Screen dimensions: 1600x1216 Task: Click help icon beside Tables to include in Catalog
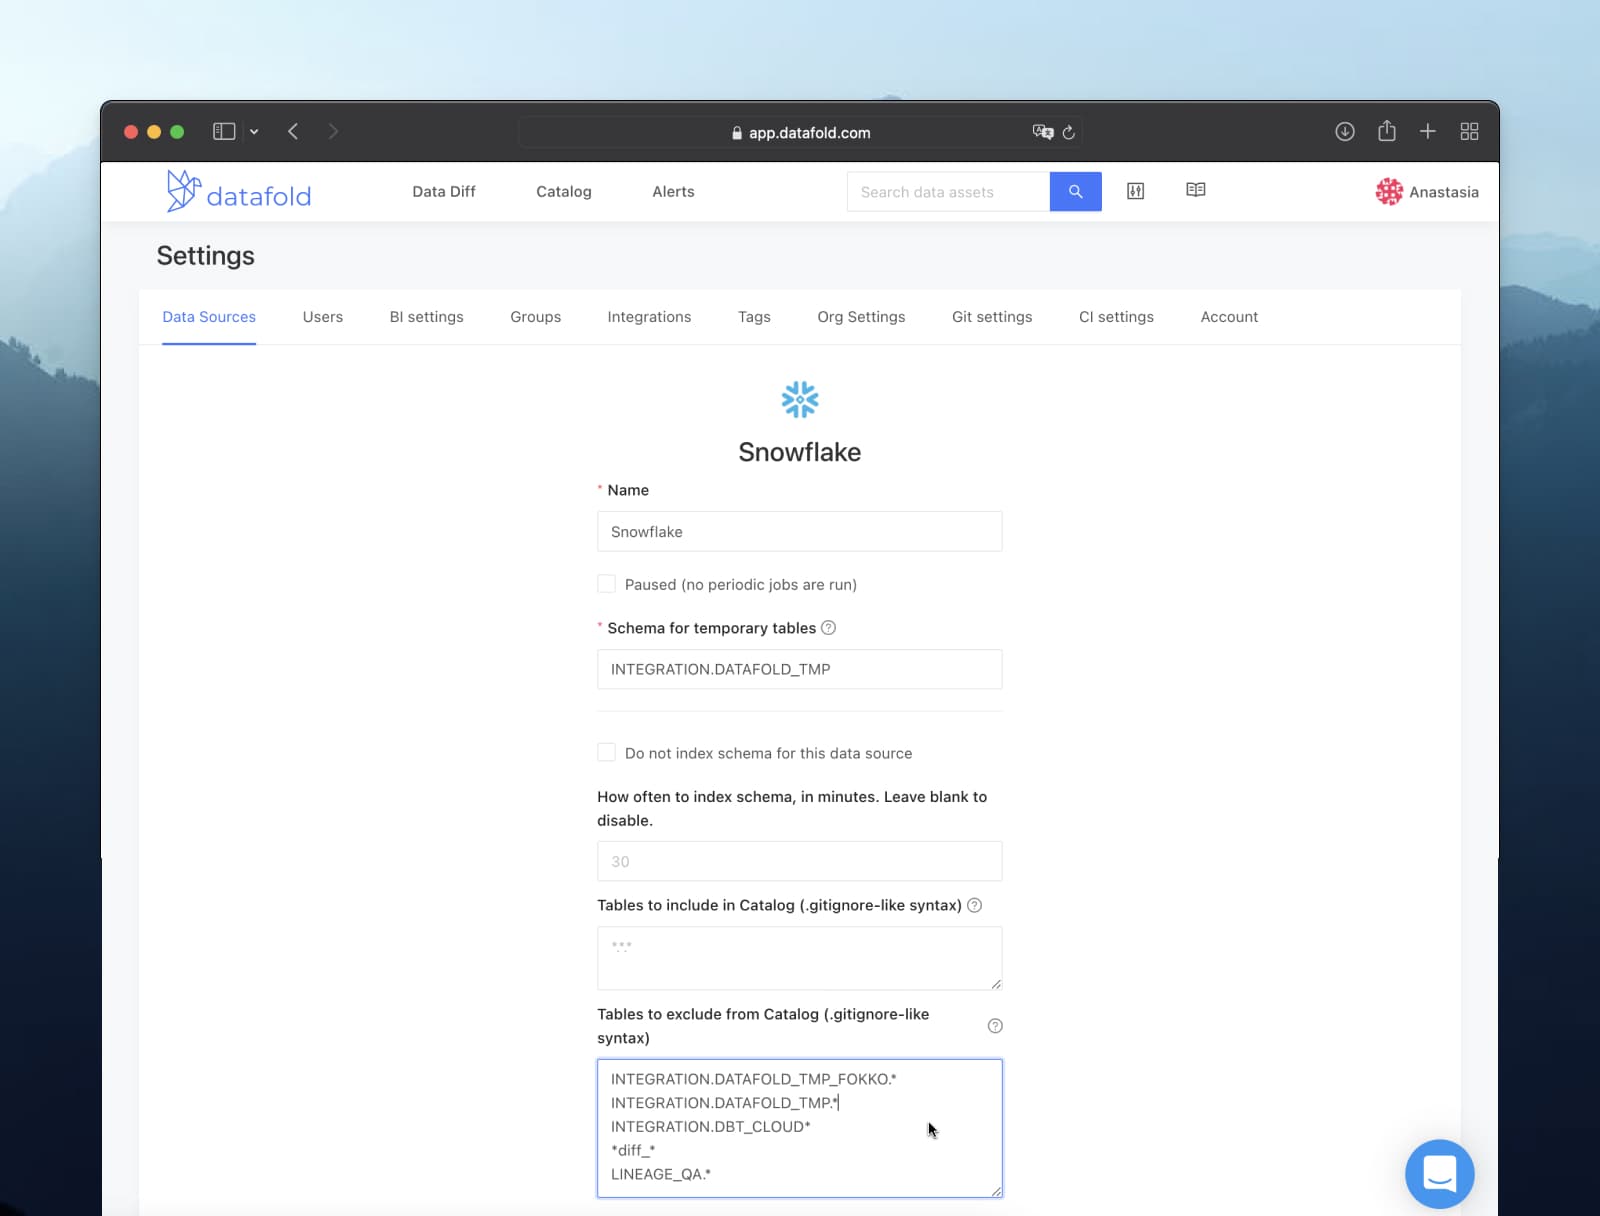point(974,905)
